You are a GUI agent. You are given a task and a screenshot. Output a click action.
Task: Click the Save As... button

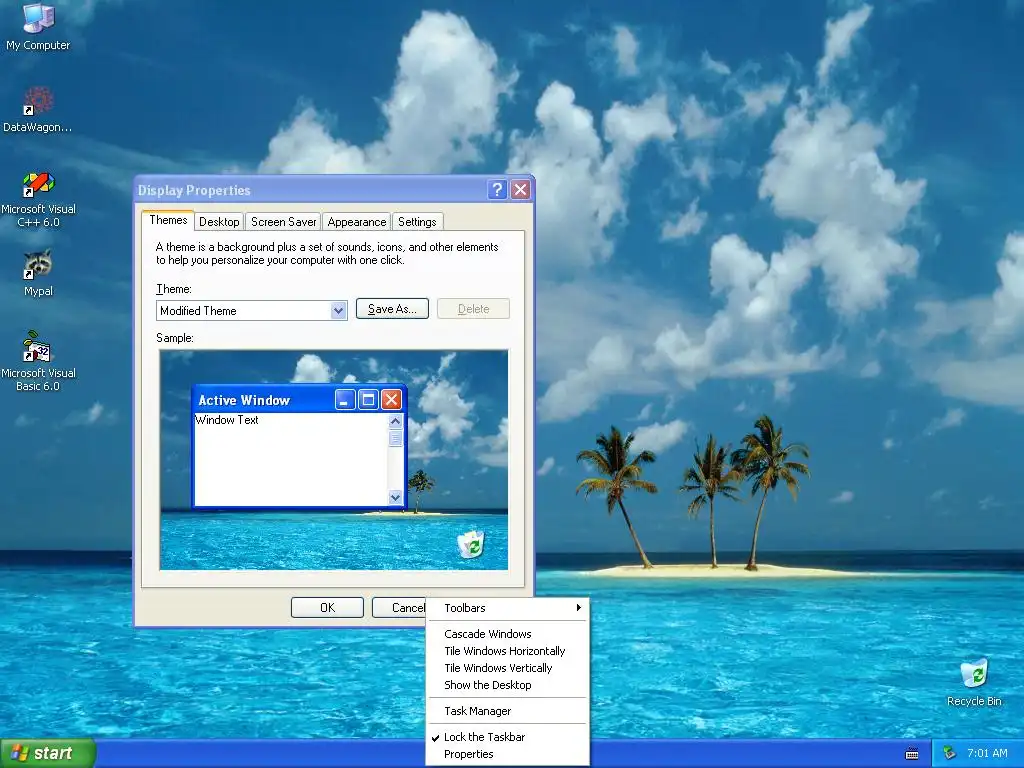click(x=392, y=309)
